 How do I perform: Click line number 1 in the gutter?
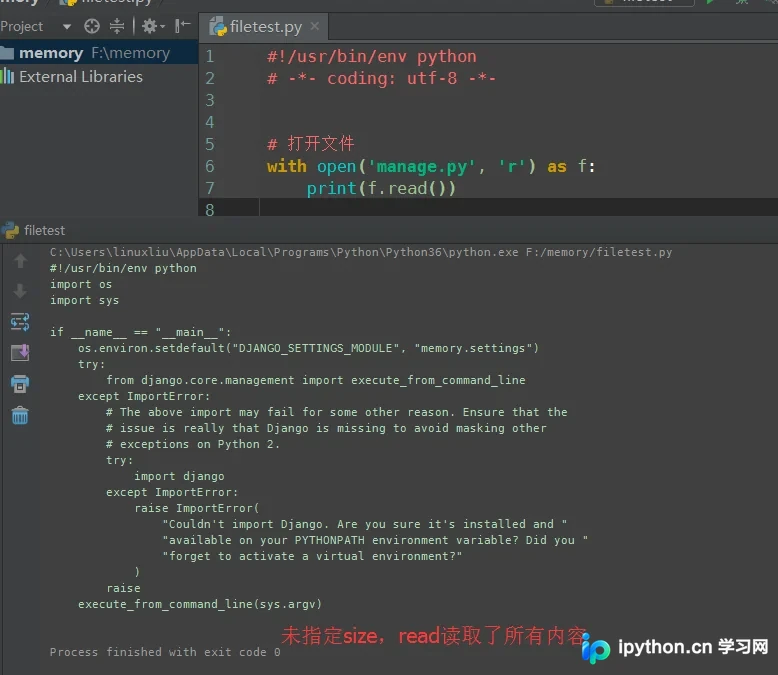[210, 56]
